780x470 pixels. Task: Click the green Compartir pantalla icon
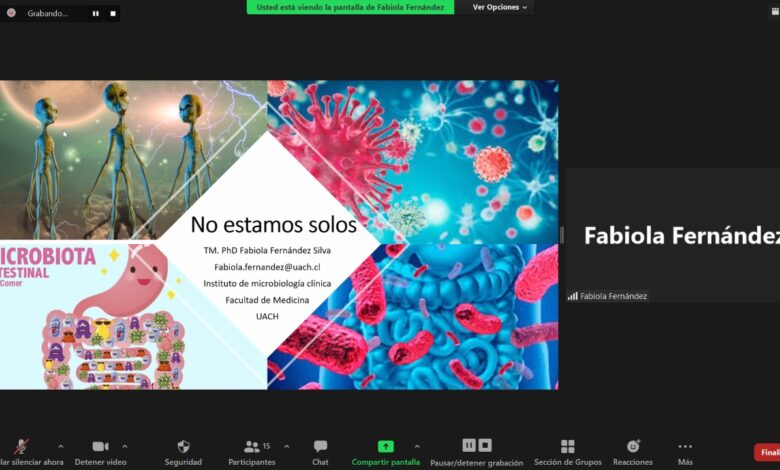click(385, 446)
